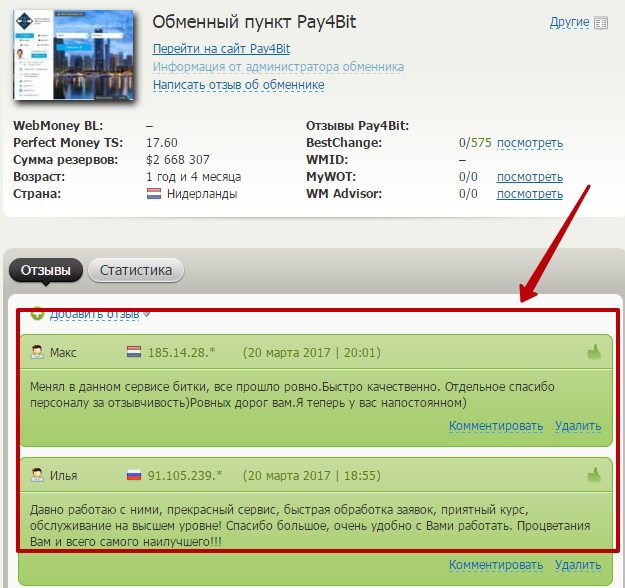Click 'Удалить' under Макс review
The width and height of the screenshot is (625, 588).
(578, 426)
